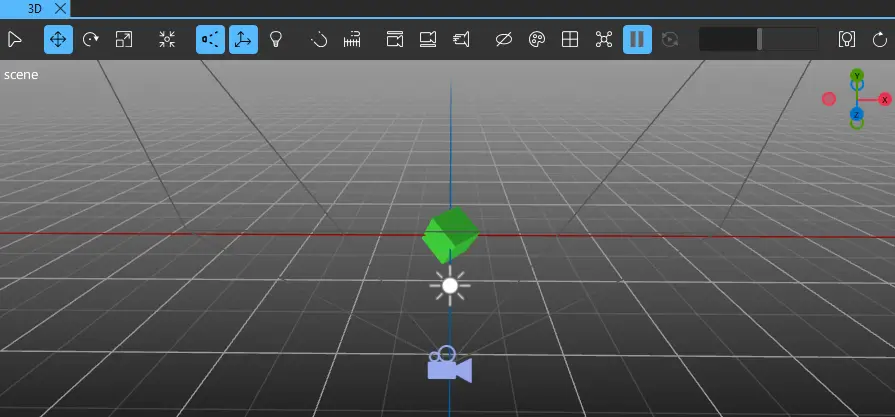Activate the Move/translate tool
This screenshot has width=895, height=417.
(x=58, y=40)
